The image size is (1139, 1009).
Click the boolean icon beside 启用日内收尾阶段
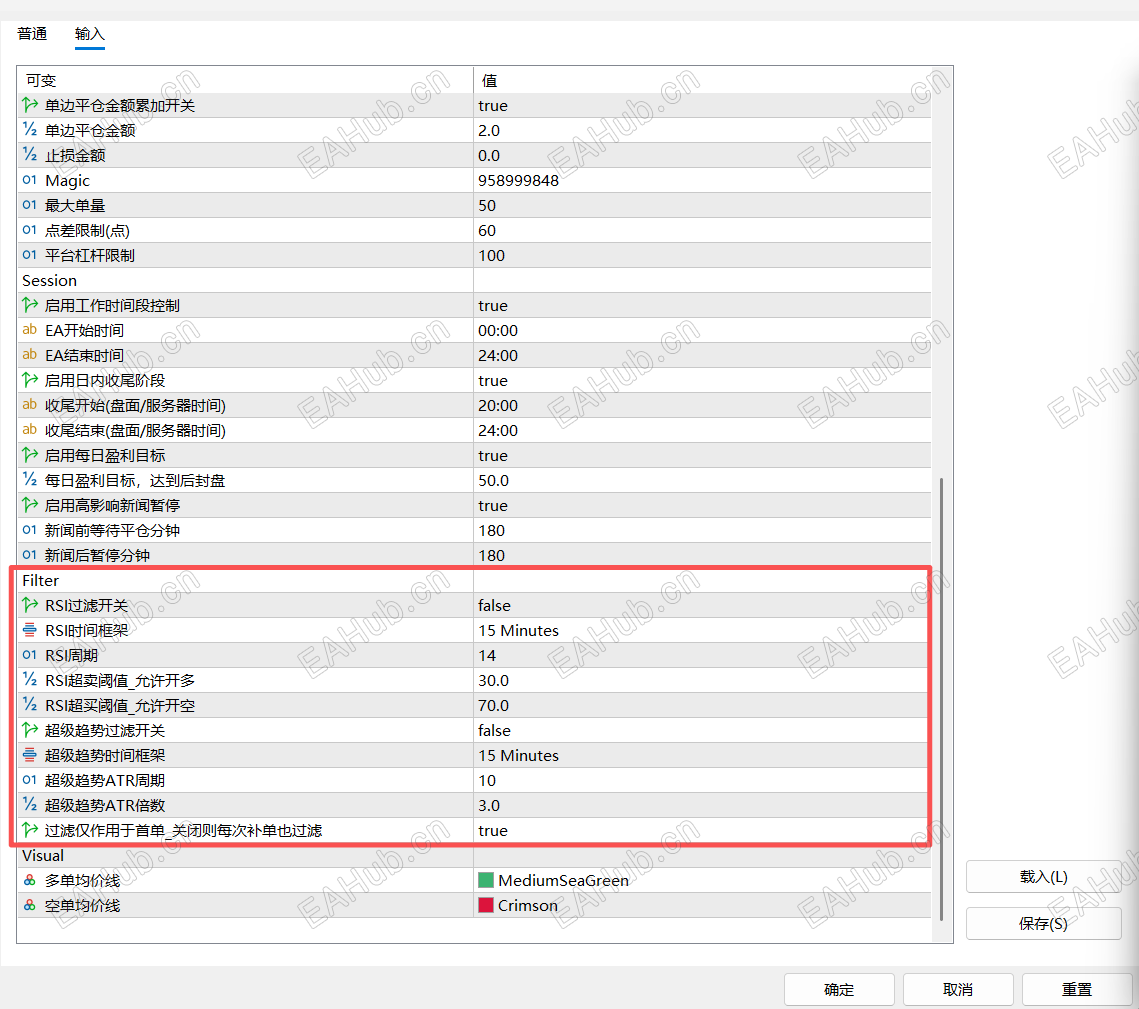pyautogui.click(x=30, y=380)
